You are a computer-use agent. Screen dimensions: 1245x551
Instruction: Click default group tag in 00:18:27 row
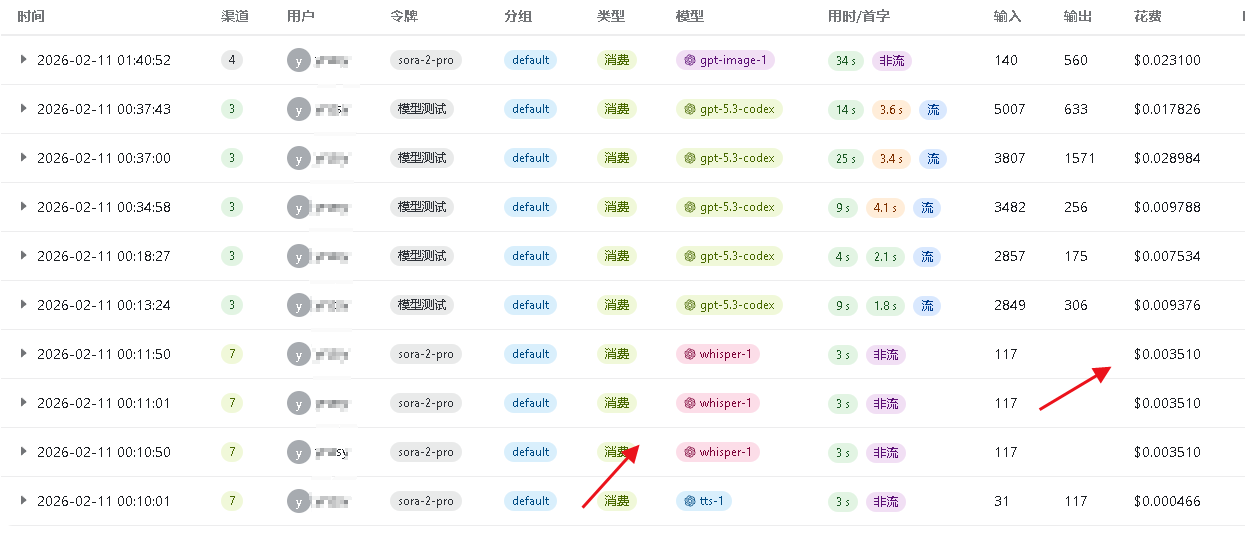point(530,256)
